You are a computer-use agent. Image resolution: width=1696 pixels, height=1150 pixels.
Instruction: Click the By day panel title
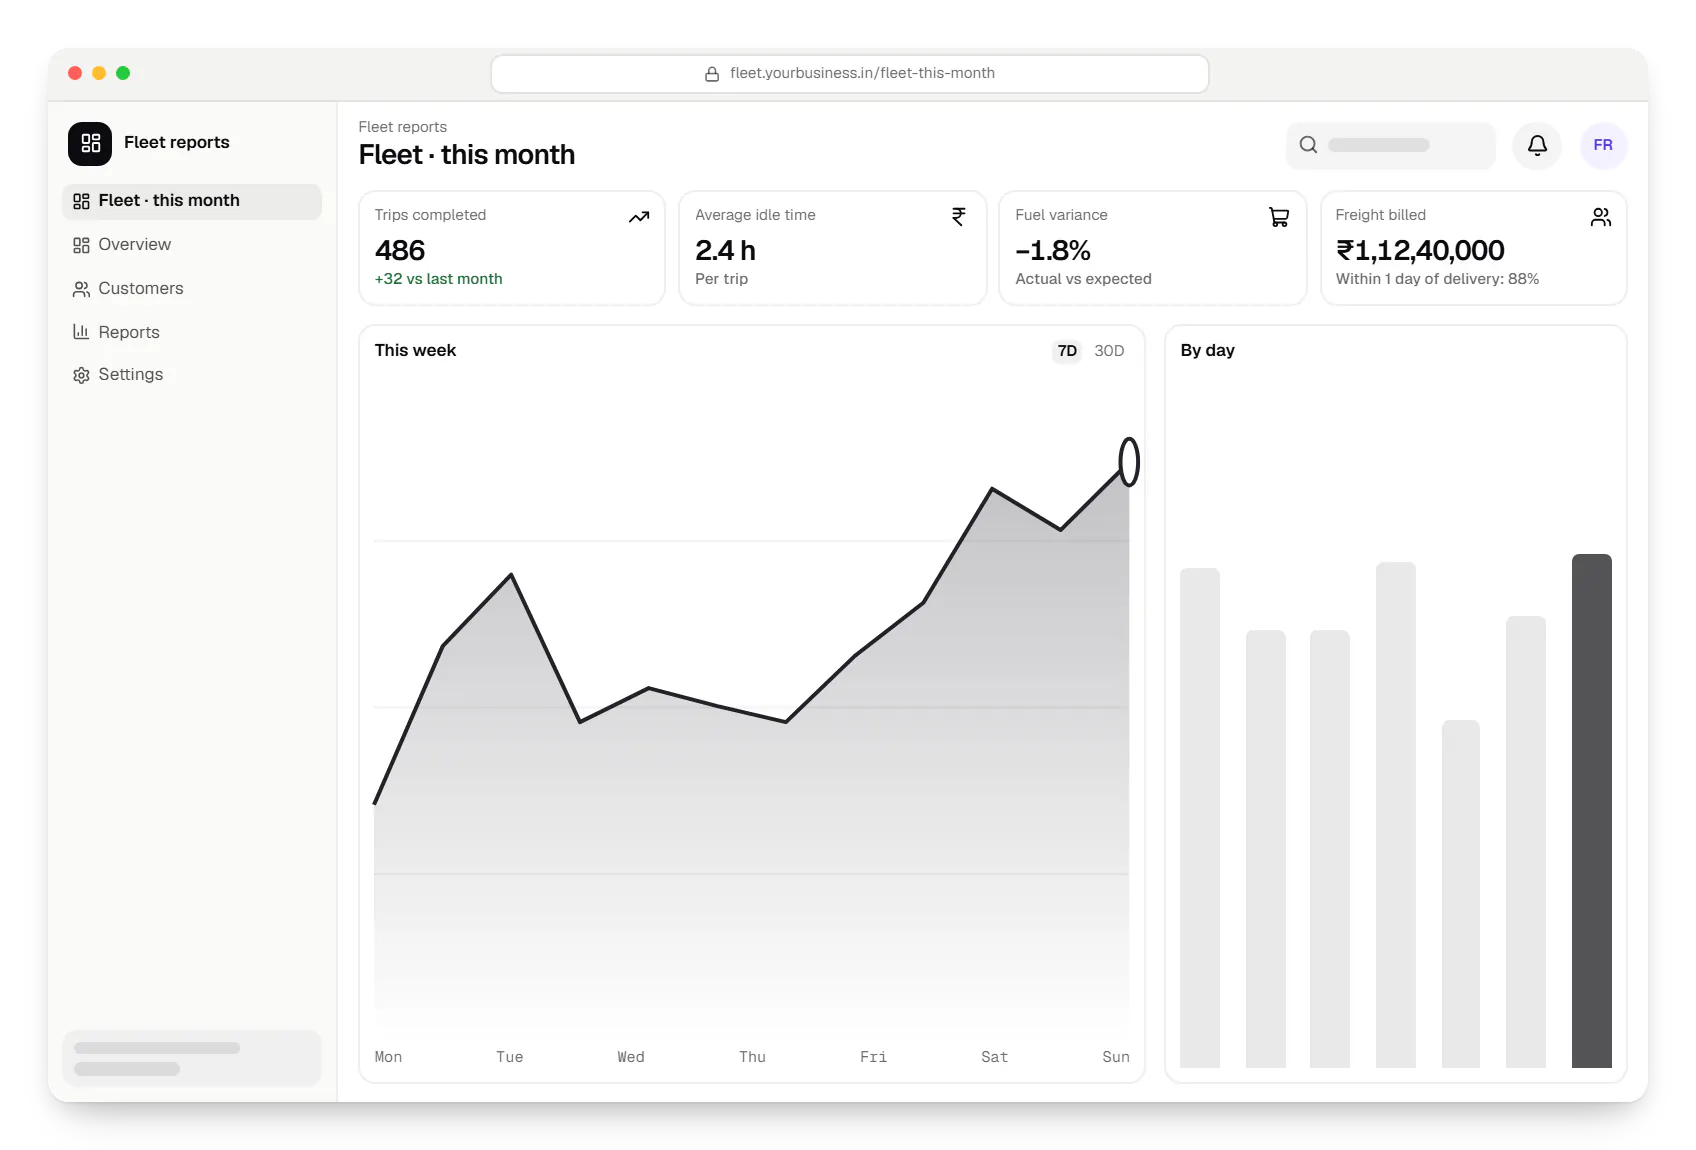coord(1207,351)
